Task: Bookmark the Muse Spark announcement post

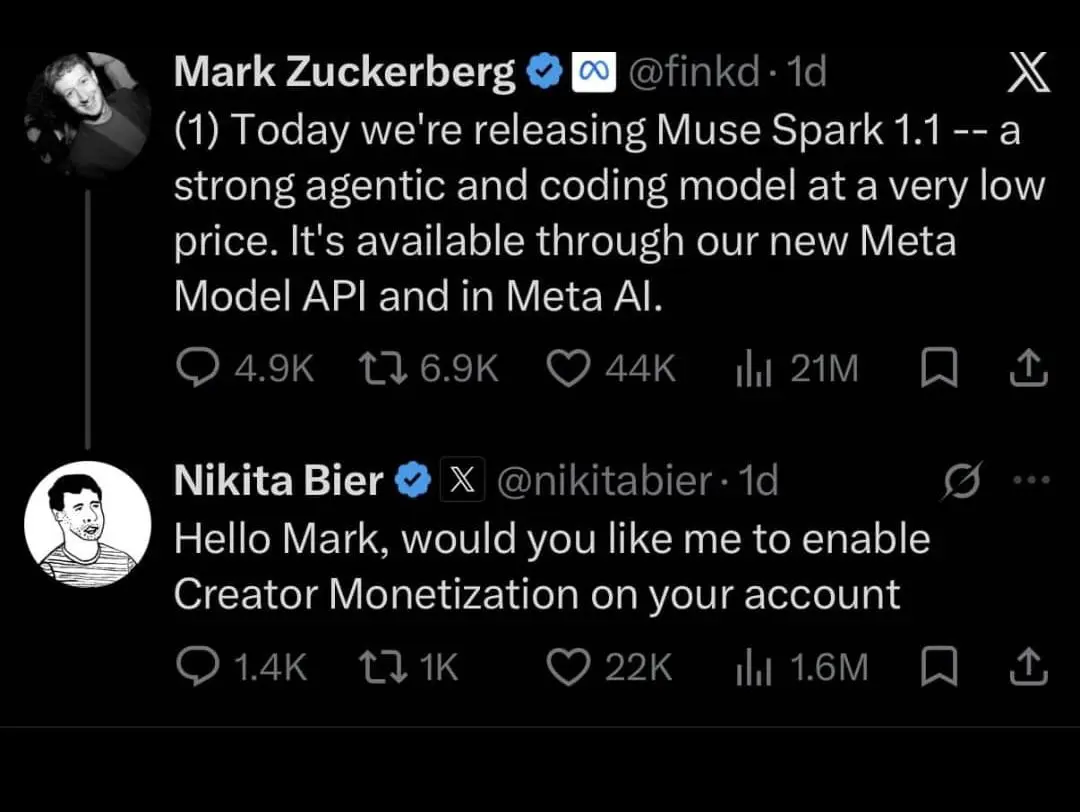Action: 939,368
